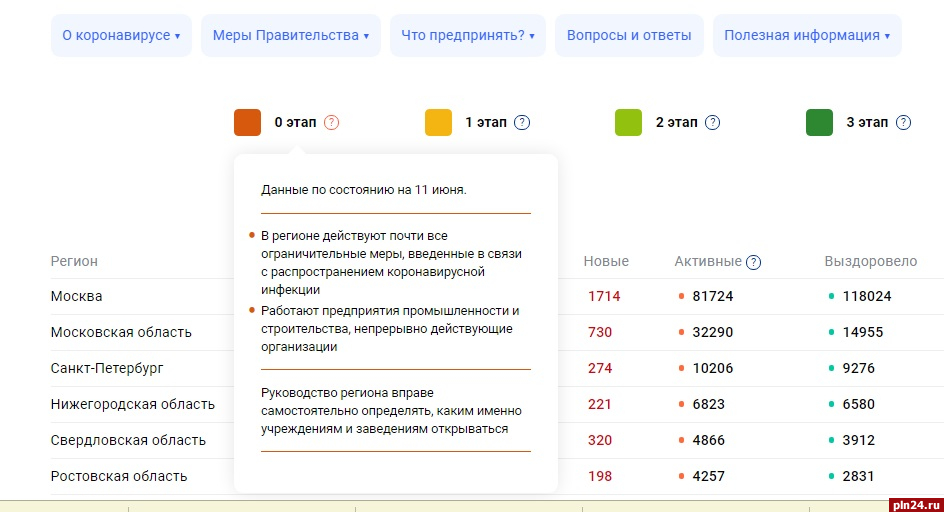
Task: Click the light green 2 этап square
Action: 628,123
